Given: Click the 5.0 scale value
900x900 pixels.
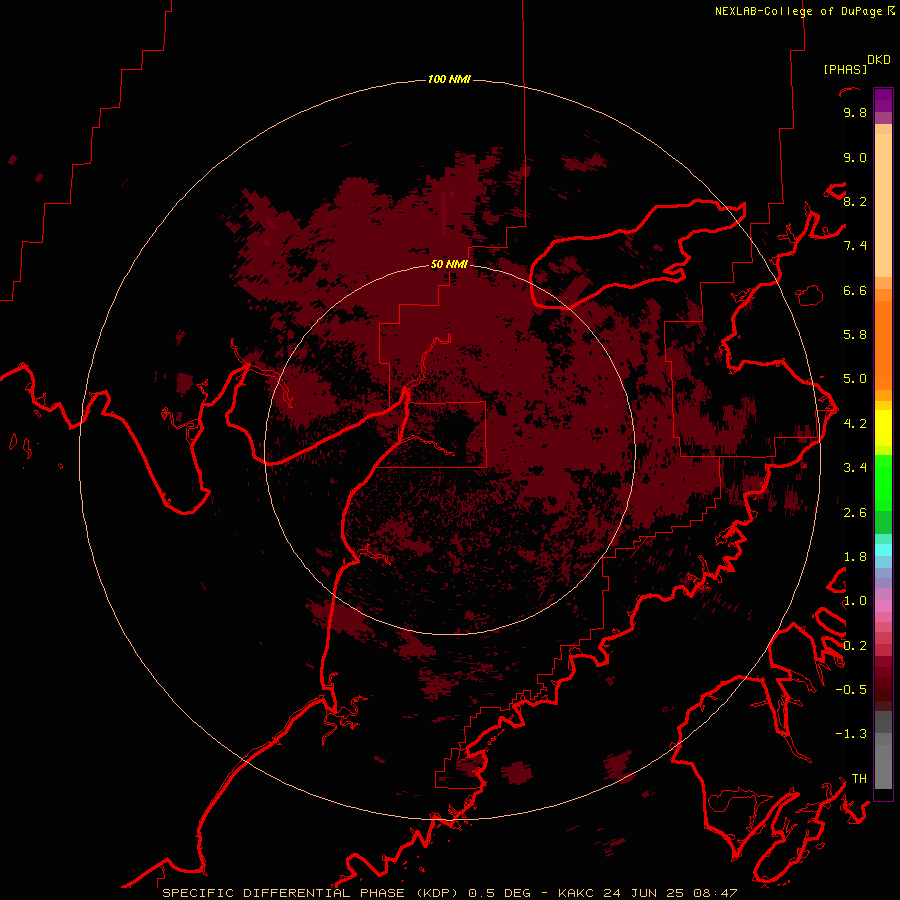Looking at the screenshot, I should [855, 379].
